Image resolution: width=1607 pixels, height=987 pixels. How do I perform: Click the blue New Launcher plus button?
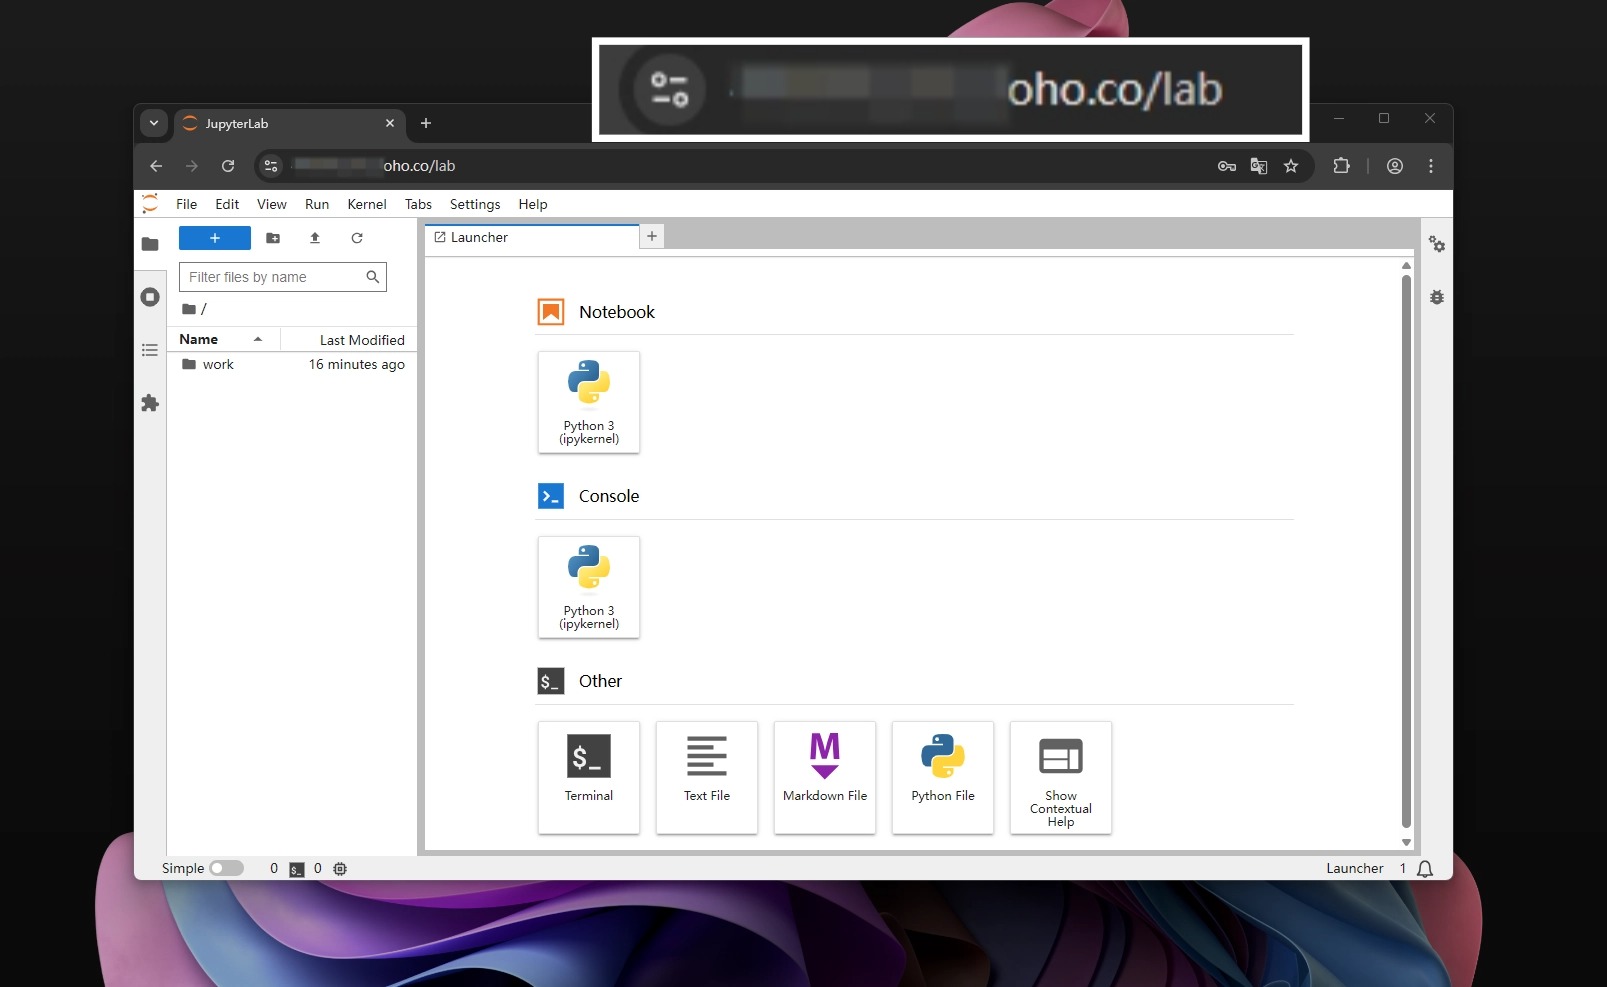tap(215, 238)
